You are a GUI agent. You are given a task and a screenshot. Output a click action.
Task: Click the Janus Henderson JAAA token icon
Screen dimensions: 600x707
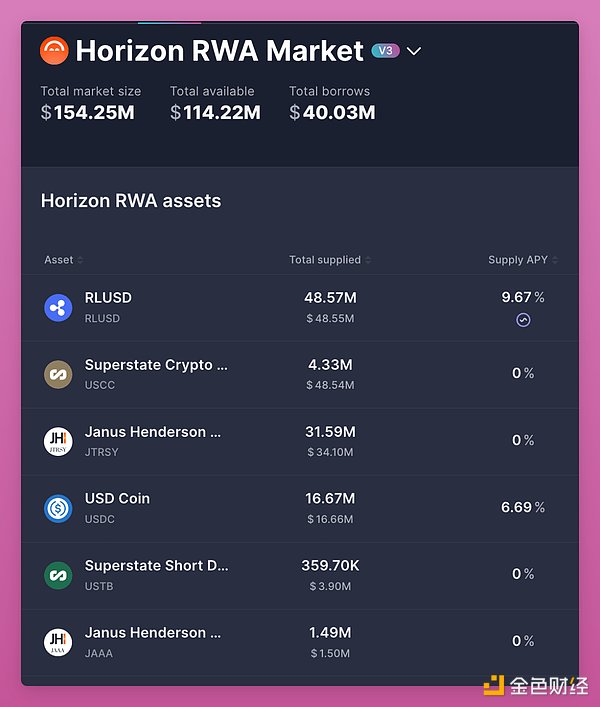click(58, 641)
